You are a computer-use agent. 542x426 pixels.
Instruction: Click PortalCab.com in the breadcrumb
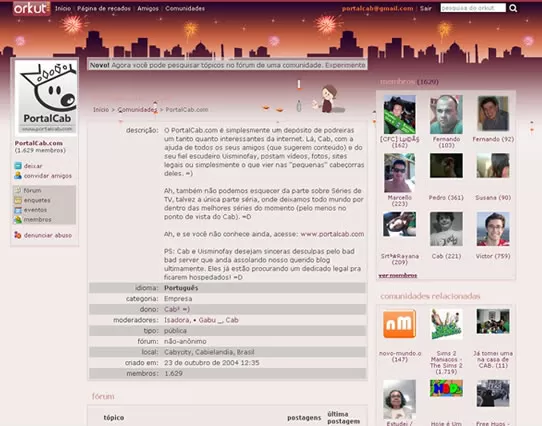[x=187, y=110]
